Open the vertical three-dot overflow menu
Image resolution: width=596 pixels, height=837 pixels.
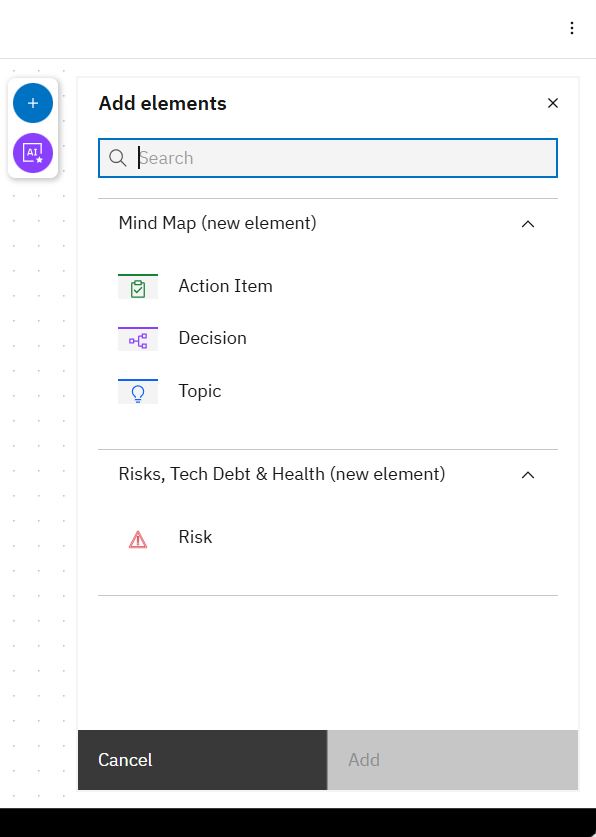pos(571,28)
